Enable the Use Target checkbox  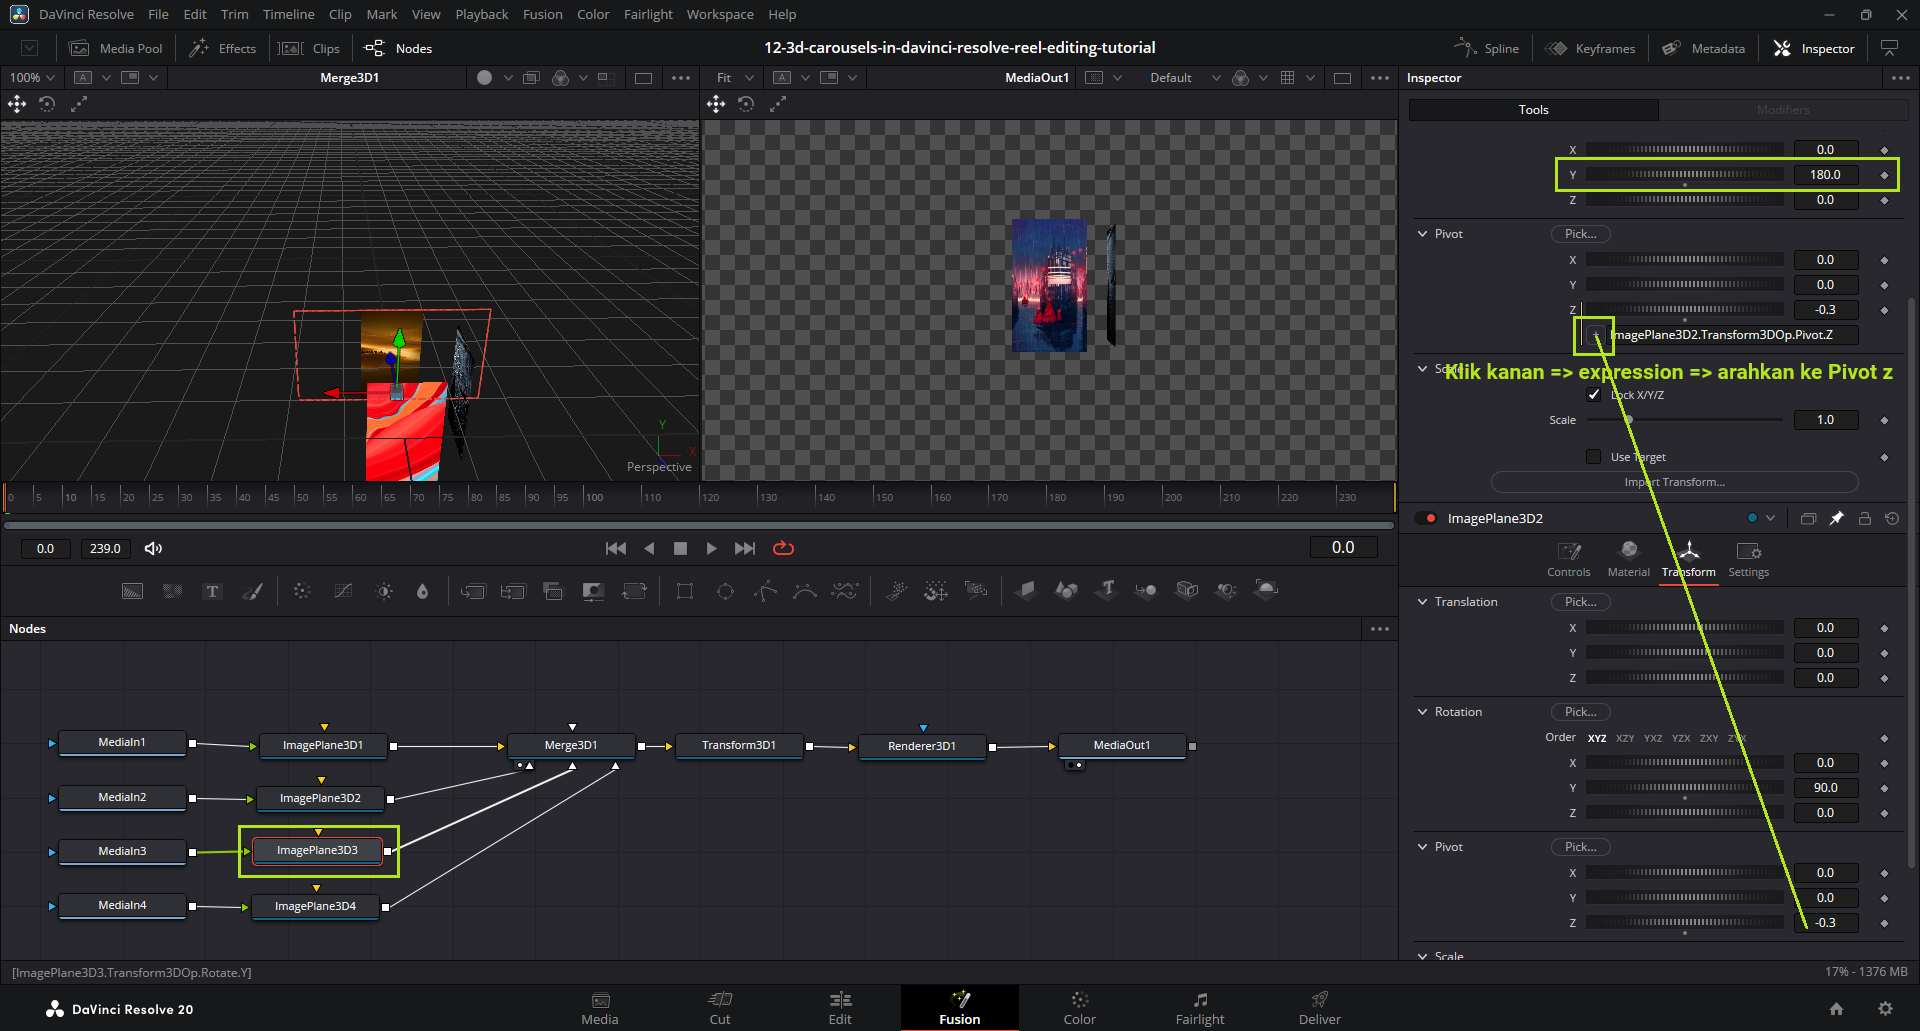click(x=1594, y=457)
